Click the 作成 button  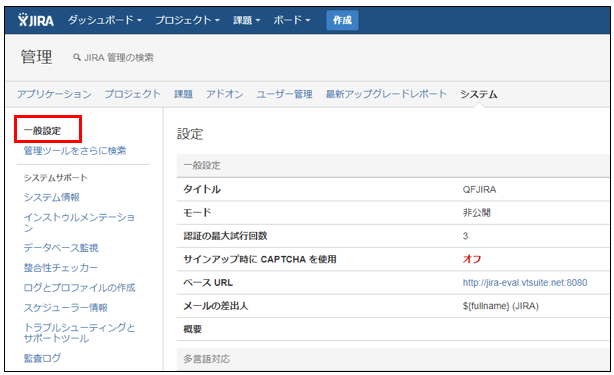pos(342,20)
